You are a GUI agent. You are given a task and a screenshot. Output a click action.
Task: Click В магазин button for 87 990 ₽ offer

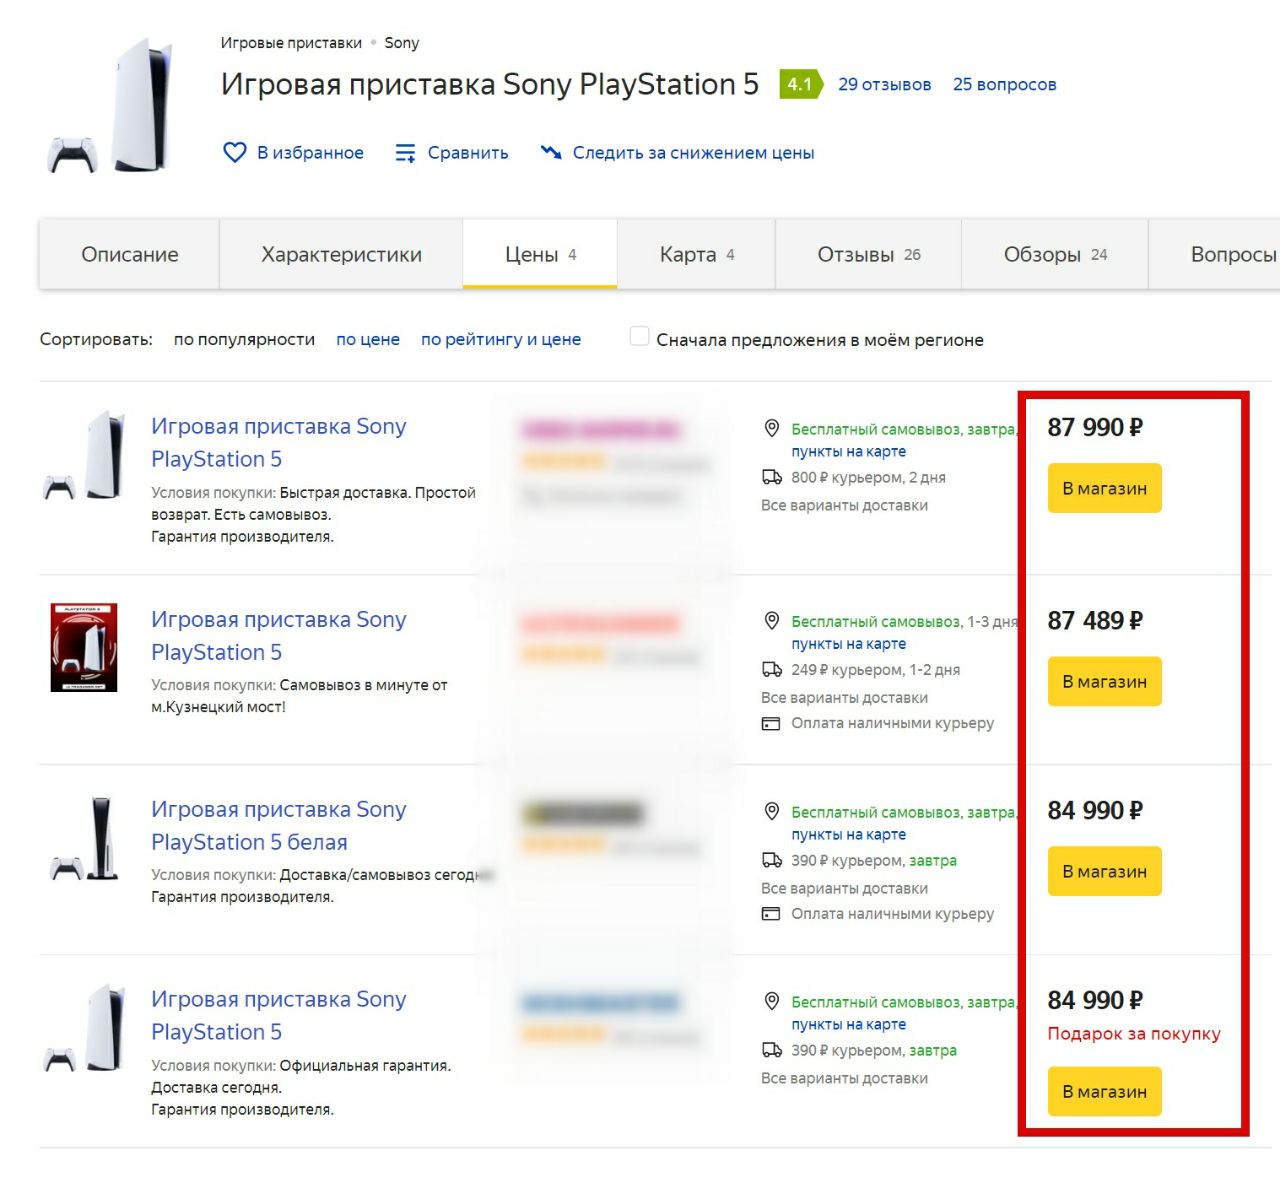pyautogui.click(x=1104, y=488)
